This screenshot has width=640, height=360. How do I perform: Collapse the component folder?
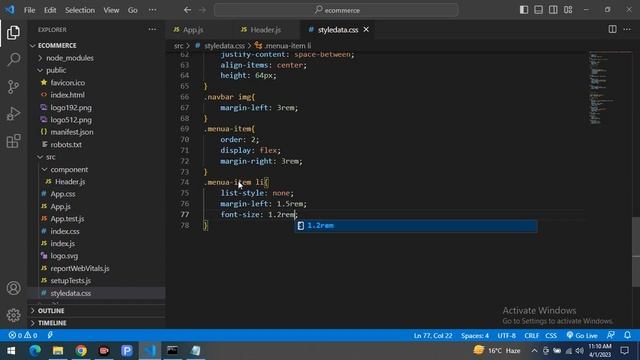coord(69,169)
